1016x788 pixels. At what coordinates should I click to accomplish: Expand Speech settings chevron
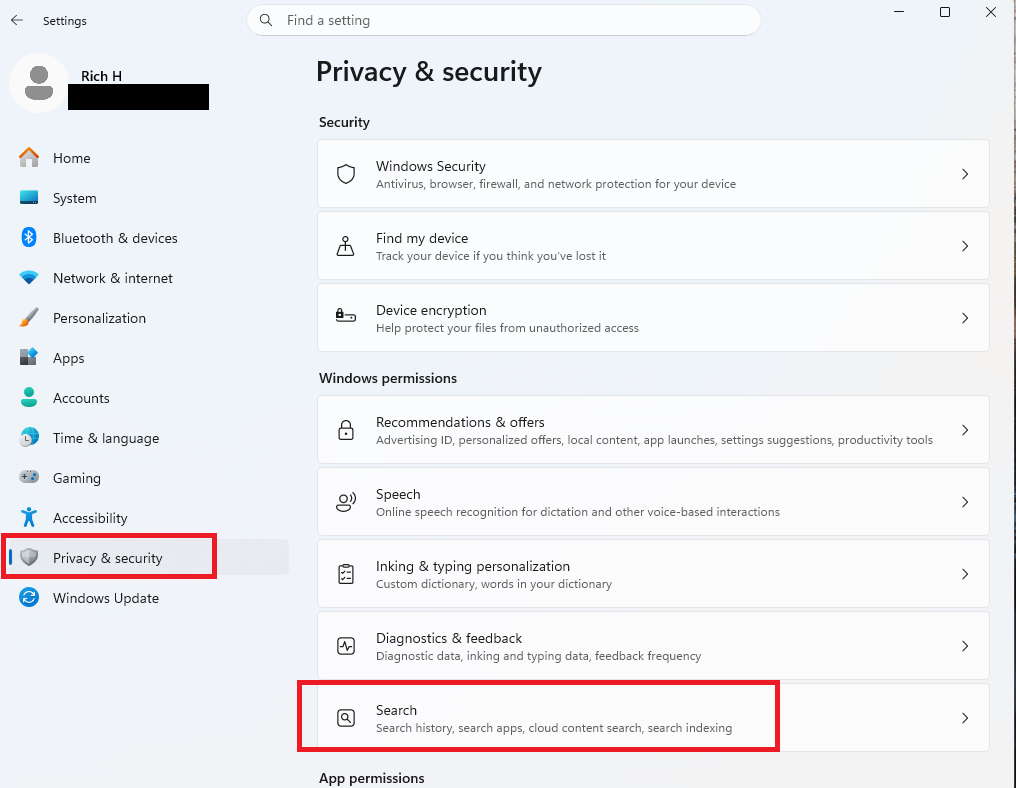coord(965,502)
